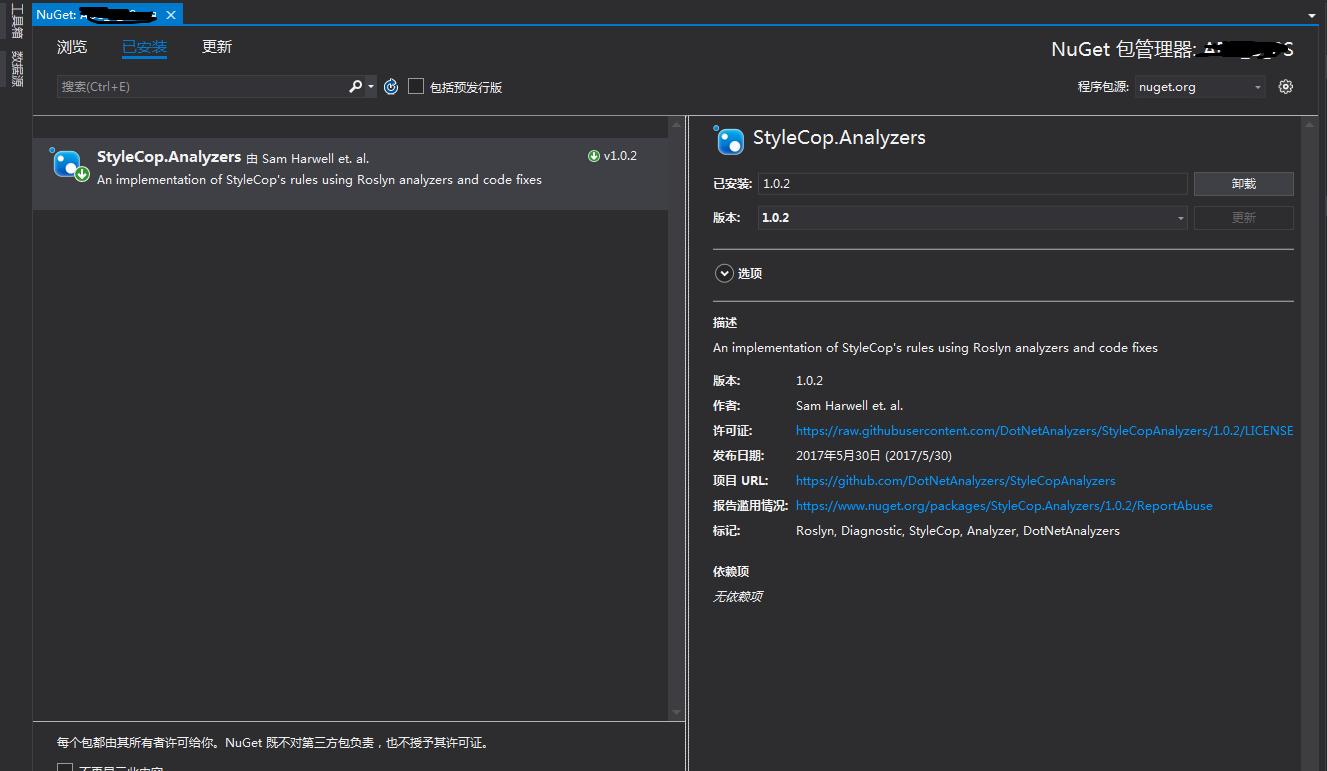Click the 无依赖项 no dependencies text
The width and height of the screenshot is (1327, 771).
click(738, 597)
